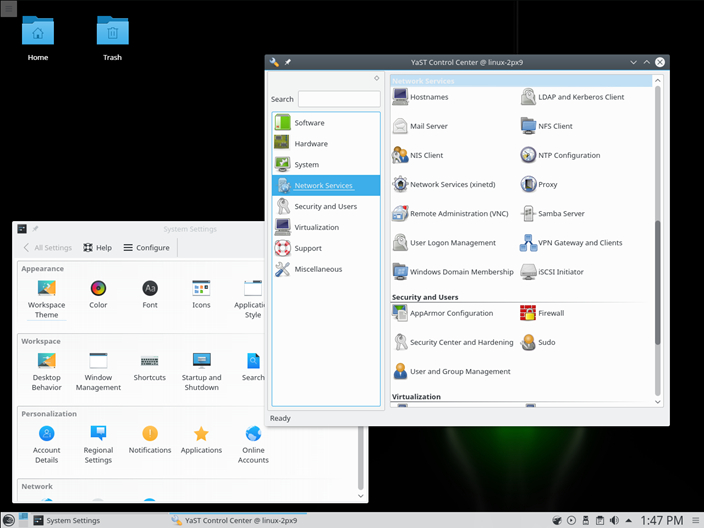Click Configure in System Settings toolbar
This screenshot has height=528, width=704.
click(x=146, y=247)
